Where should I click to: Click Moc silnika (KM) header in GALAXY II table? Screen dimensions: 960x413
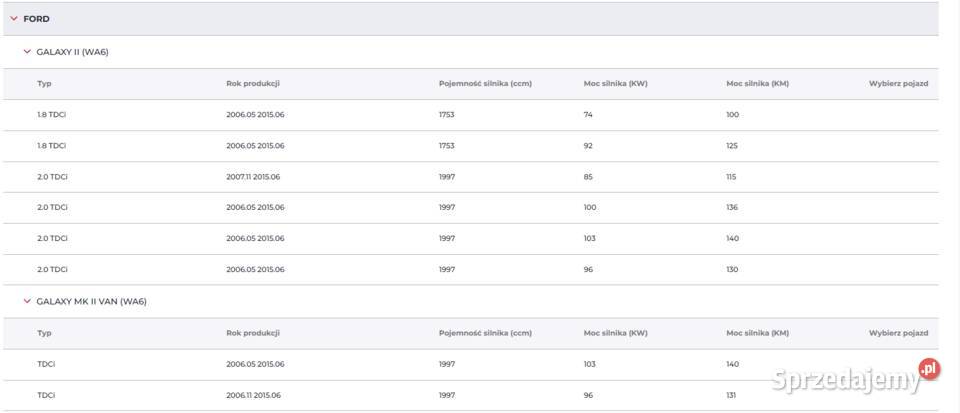(x=757, y=84)
